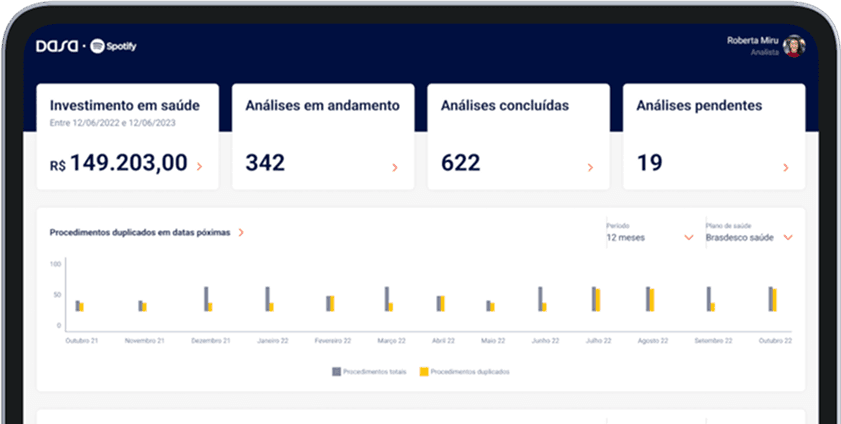Toggle Procedimentos totais legend item

point(370,371)
